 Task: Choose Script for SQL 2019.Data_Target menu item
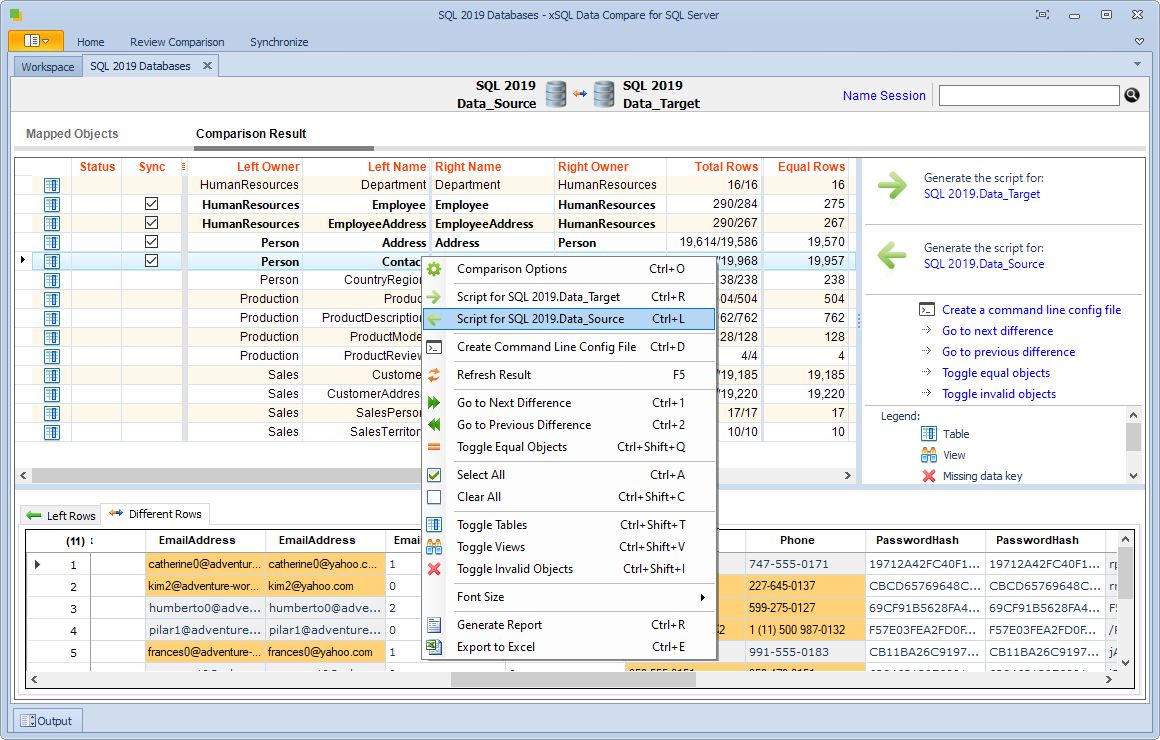[569, 297]
